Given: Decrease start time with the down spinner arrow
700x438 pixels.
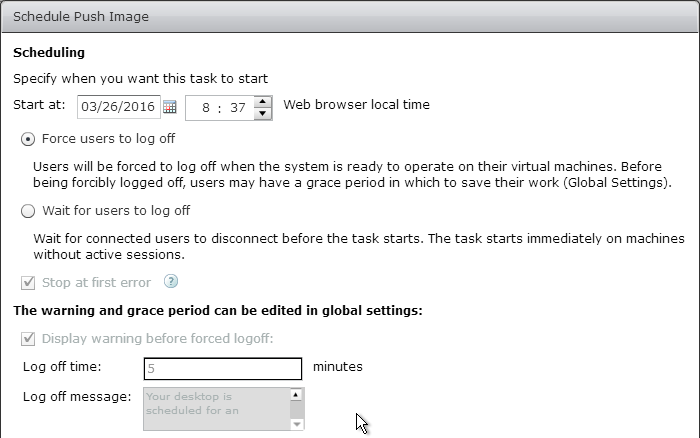Looking at the screenshot, I should [x=263, y=113].
